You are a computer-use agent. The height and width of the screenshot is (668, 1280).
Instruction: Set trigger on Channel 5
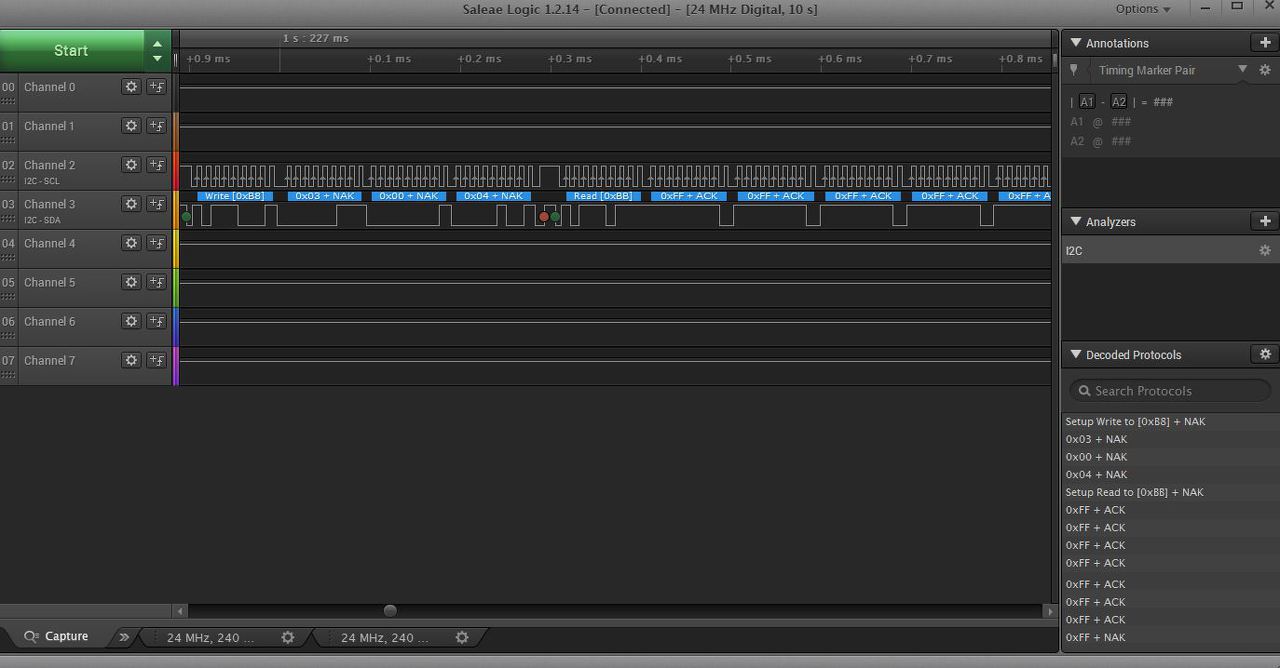click(156, 282)
